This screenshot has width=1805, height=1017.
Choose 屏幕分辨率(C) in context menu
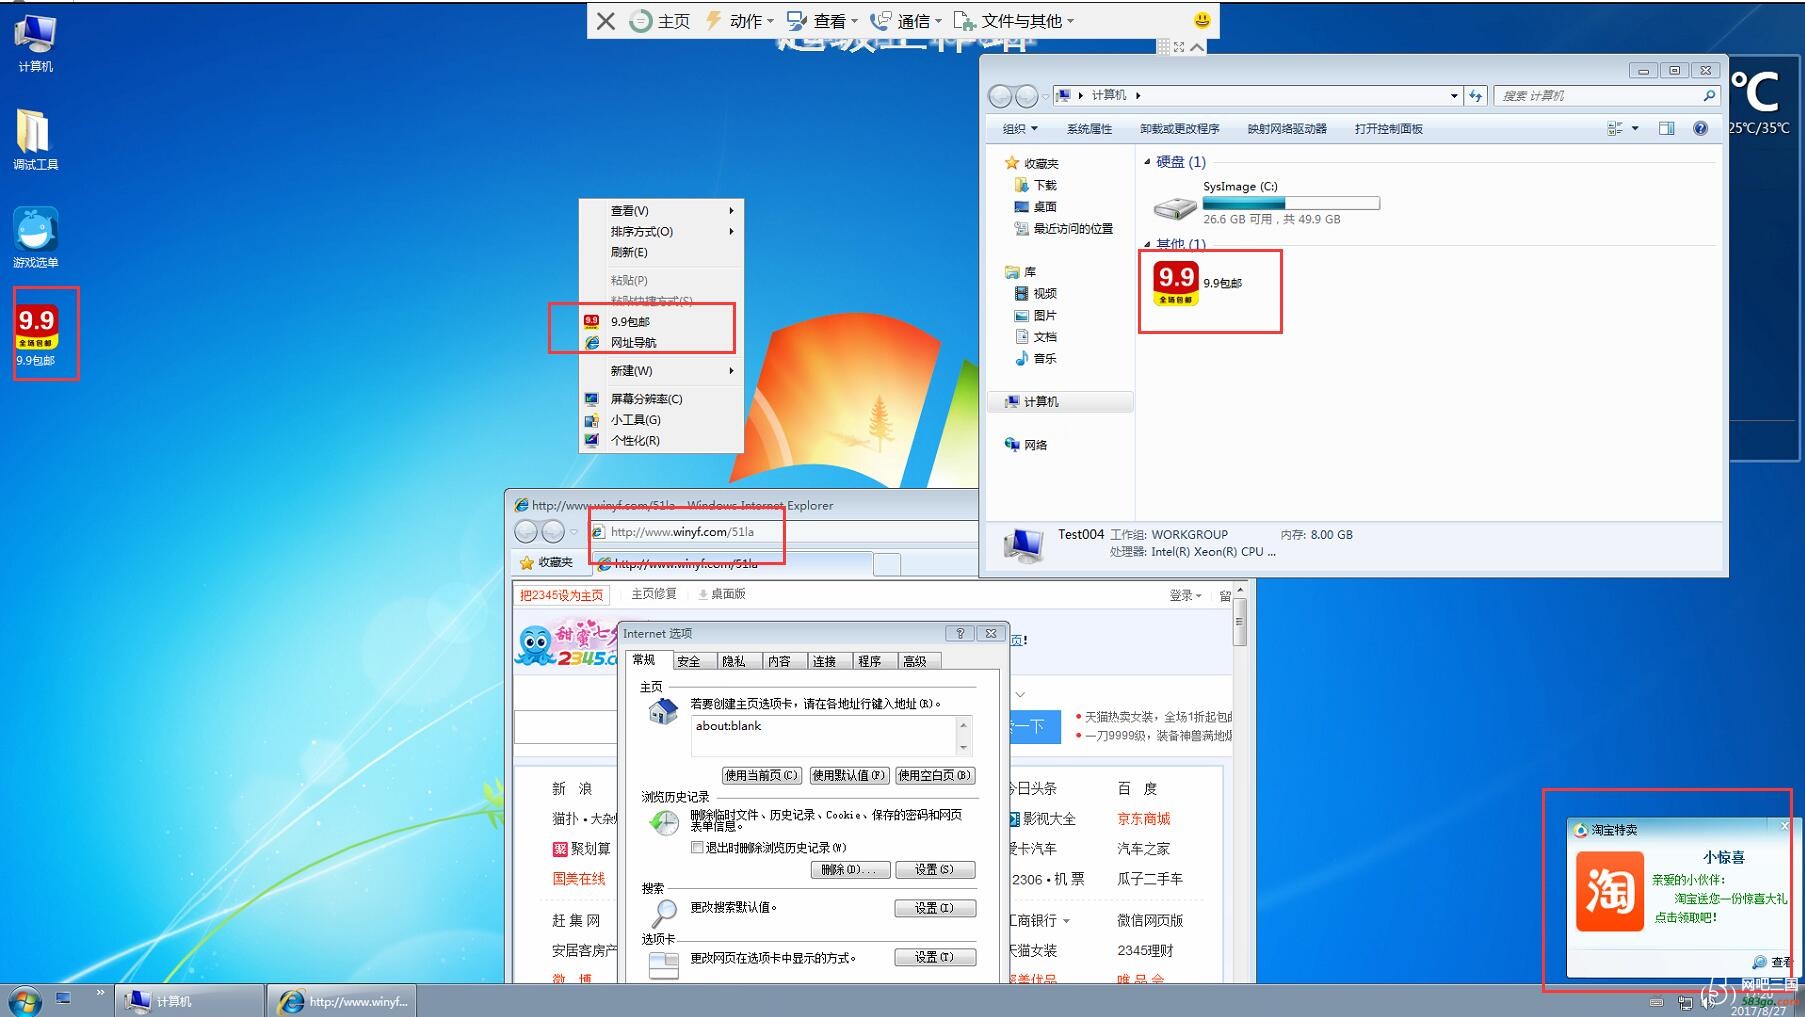(x=661, y=399)
